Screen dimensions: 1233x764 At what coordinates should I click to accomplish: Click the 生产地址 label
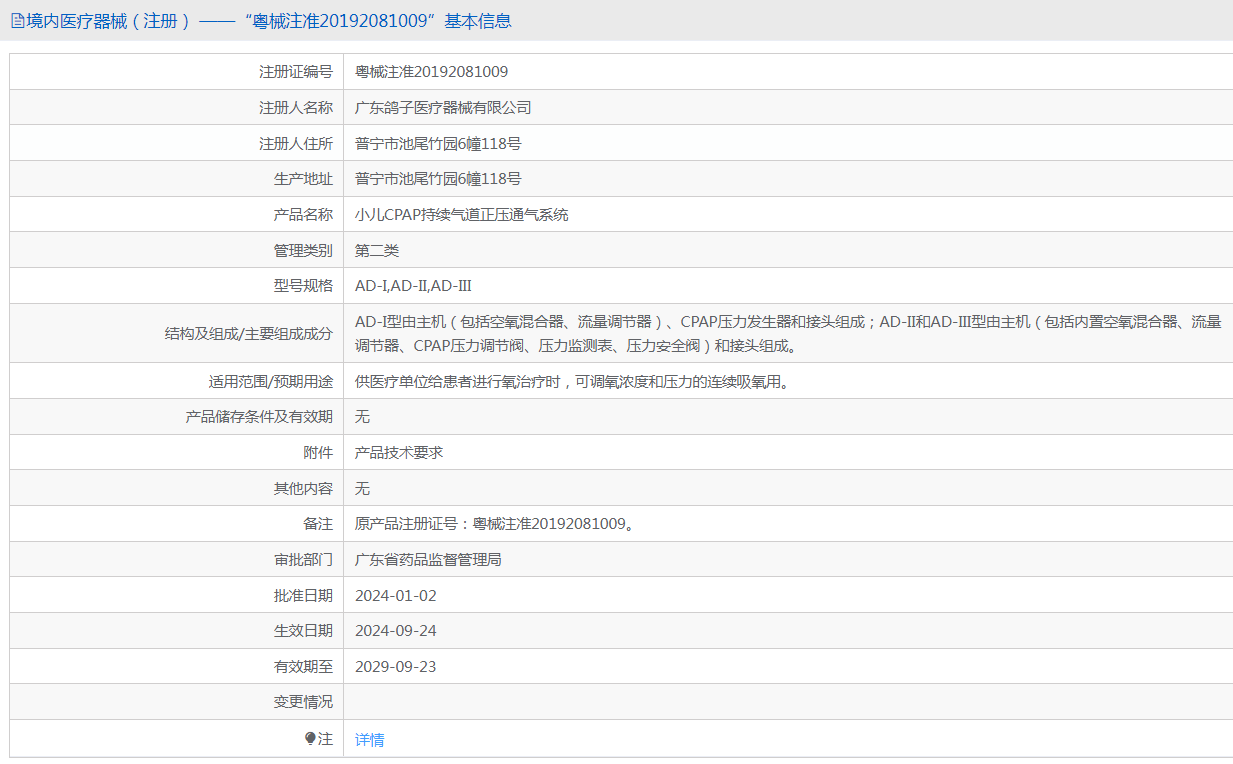[303, 179]
